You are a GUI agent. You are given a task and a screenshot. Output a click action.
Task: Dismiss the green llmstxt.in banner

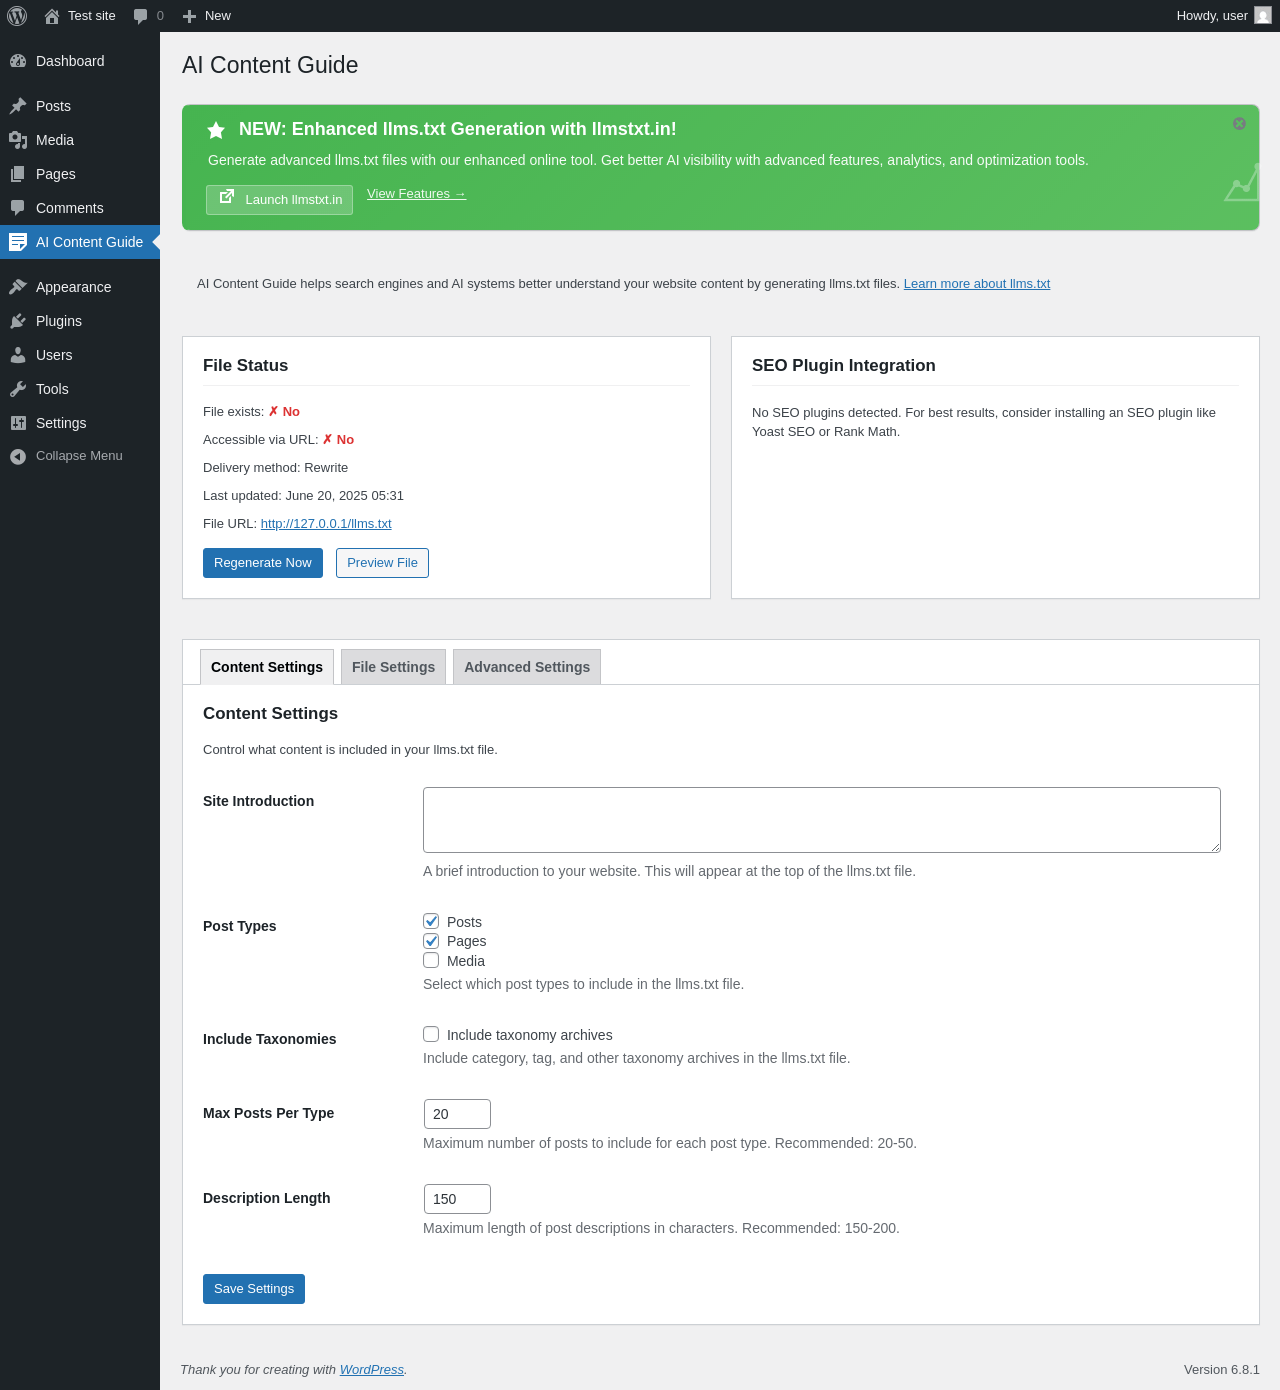[1239, 124]
